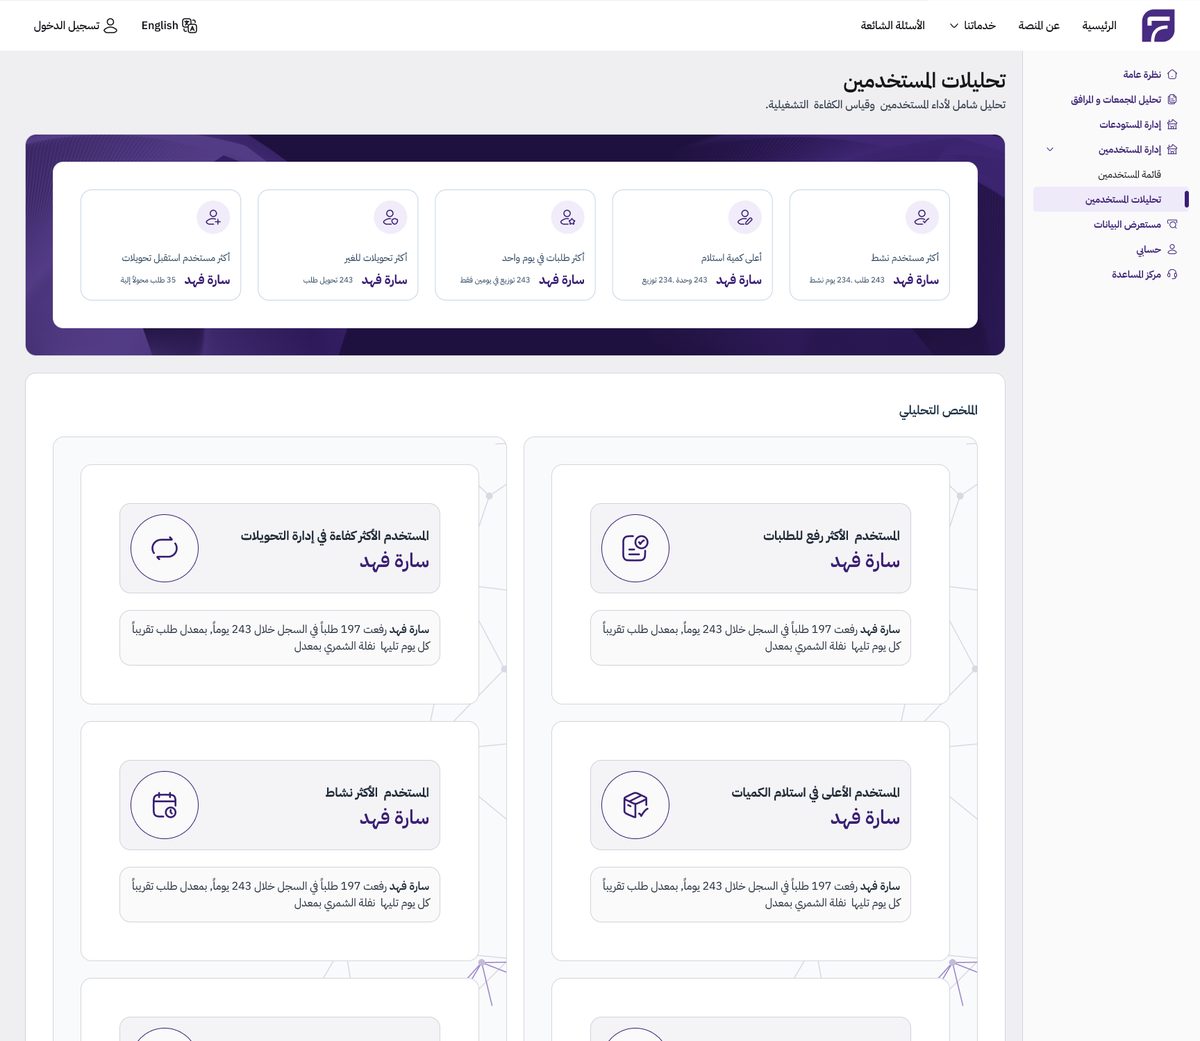Click the building icon beside إدارة المستخدمين
The width and height of the screenshot is (1200, 1041).
(1172, 150)
